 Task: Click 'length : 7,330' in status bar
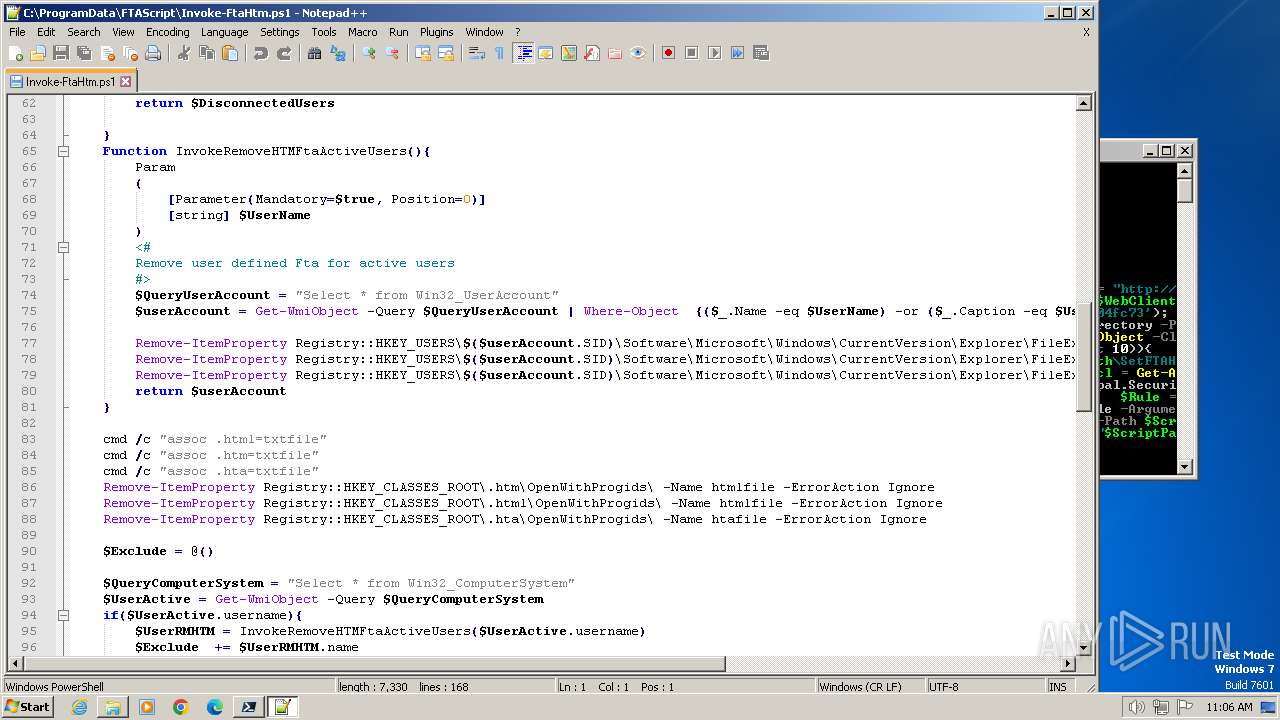point(374,687)
